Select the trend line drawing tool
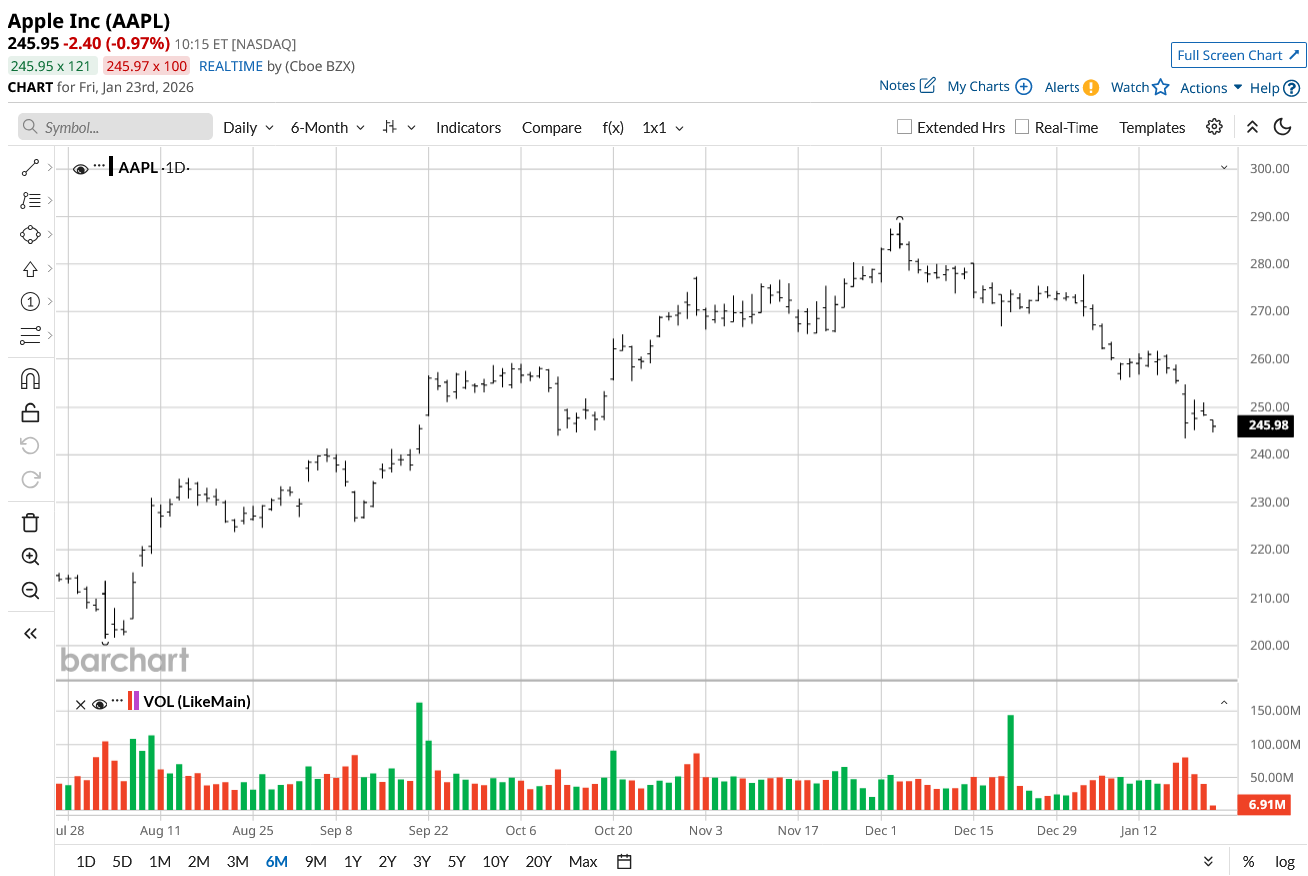Image resolution: width=1308 pixels, height=876 pixels. pyautogui.click(x=30, y=168)
